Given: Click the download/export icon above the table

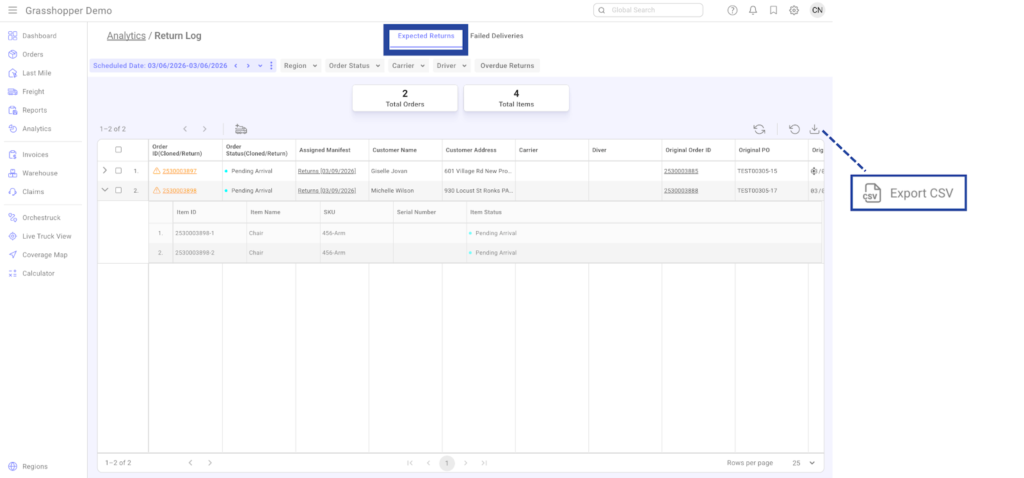Looking at the screenshot, I should (815, 129).
